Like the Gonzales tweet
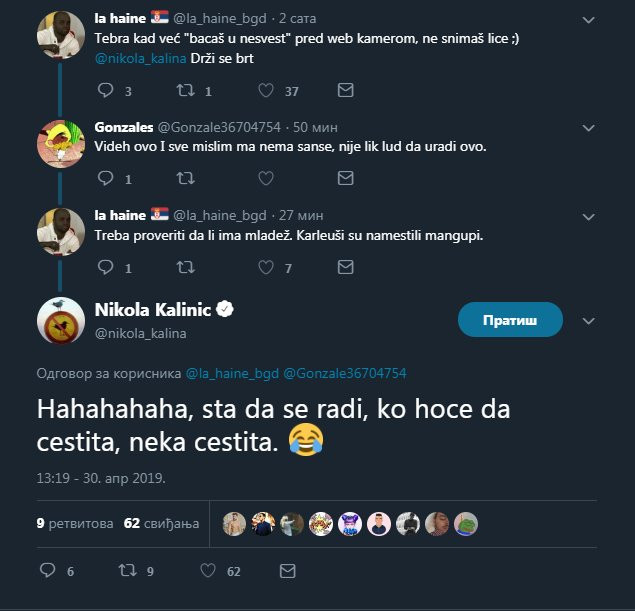Viewport: 635px width, 611px height. point(266,180)
